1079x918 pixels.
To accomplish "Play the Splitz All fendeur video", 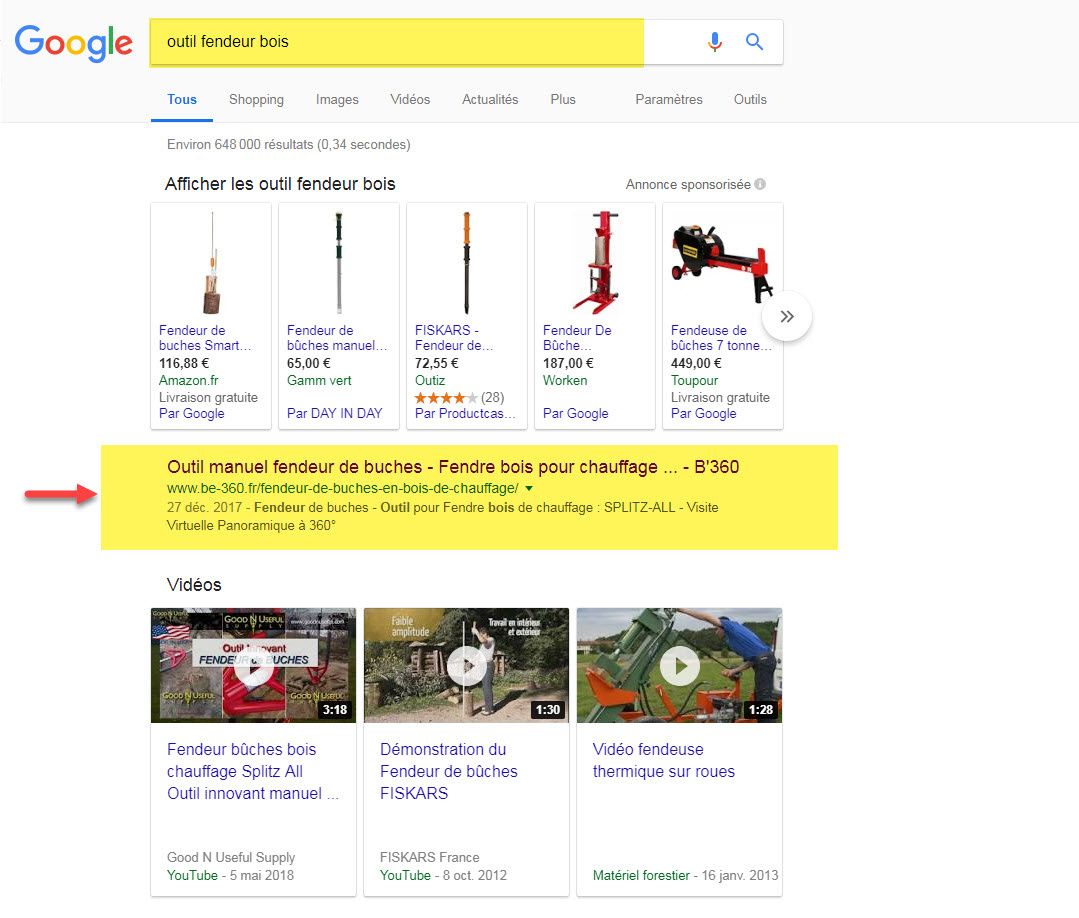I will 253,665.
